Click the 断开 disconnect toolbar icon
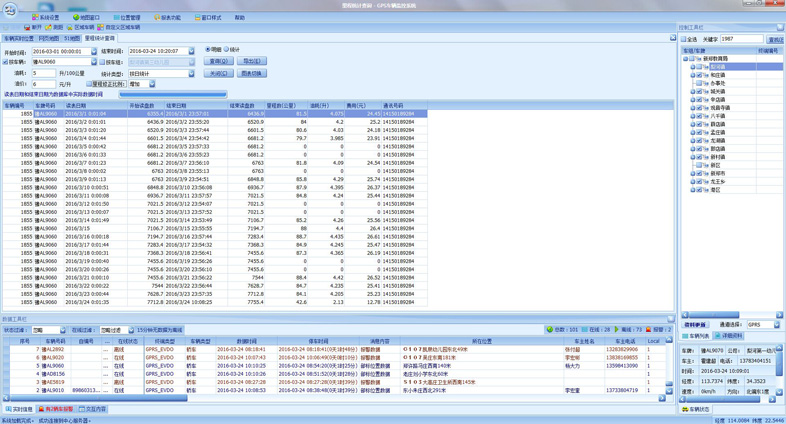 click(28, 28)
